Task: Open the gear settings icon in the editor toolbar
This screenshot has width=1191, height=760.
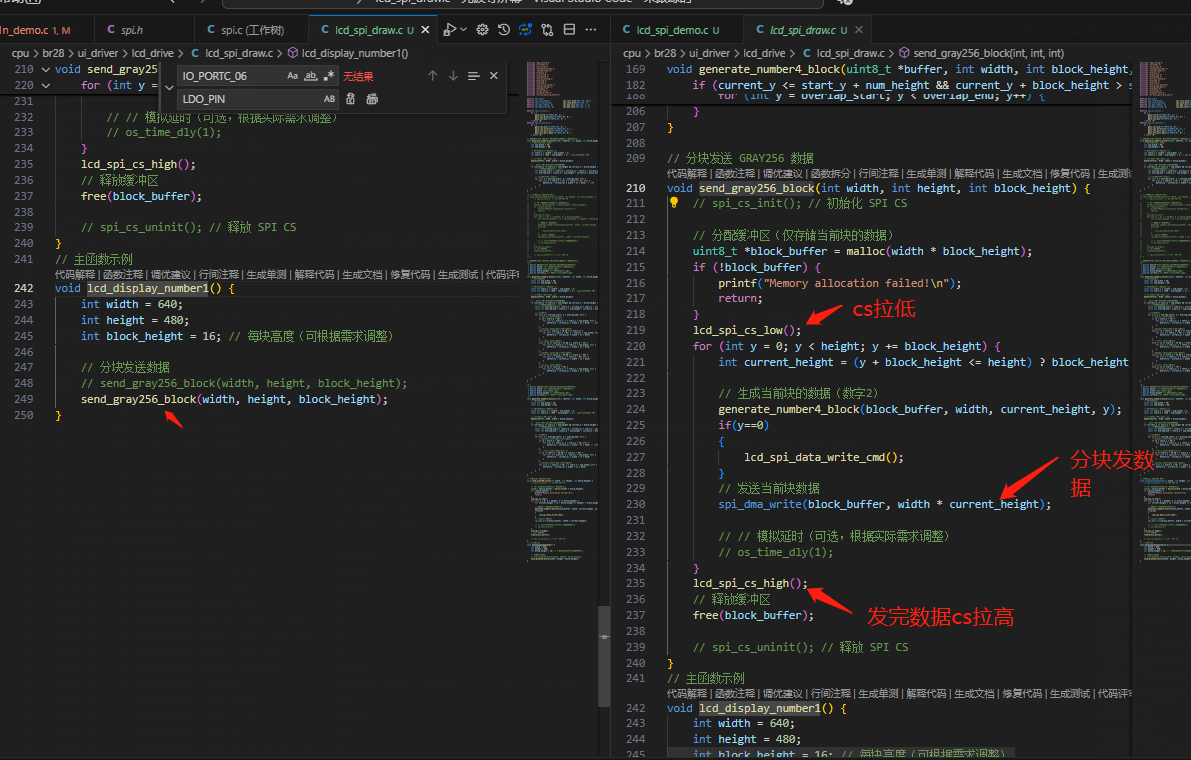Action: point(482,30)
